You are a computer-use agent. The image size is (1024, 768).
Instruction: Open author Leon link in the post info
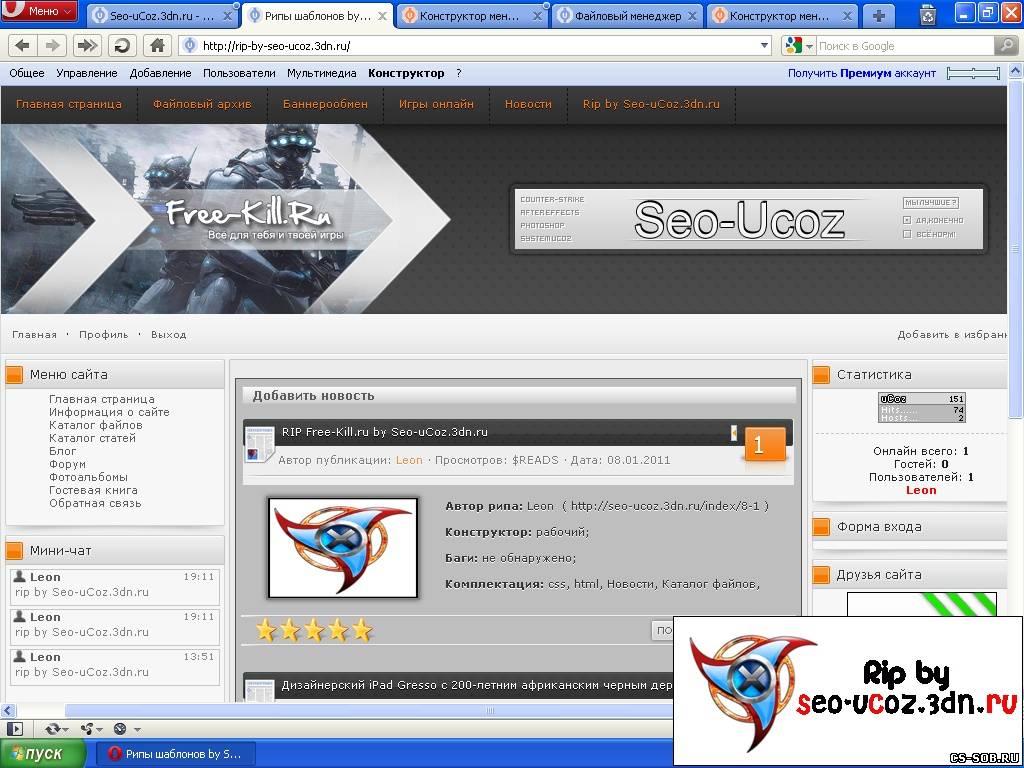click(409, 460)
